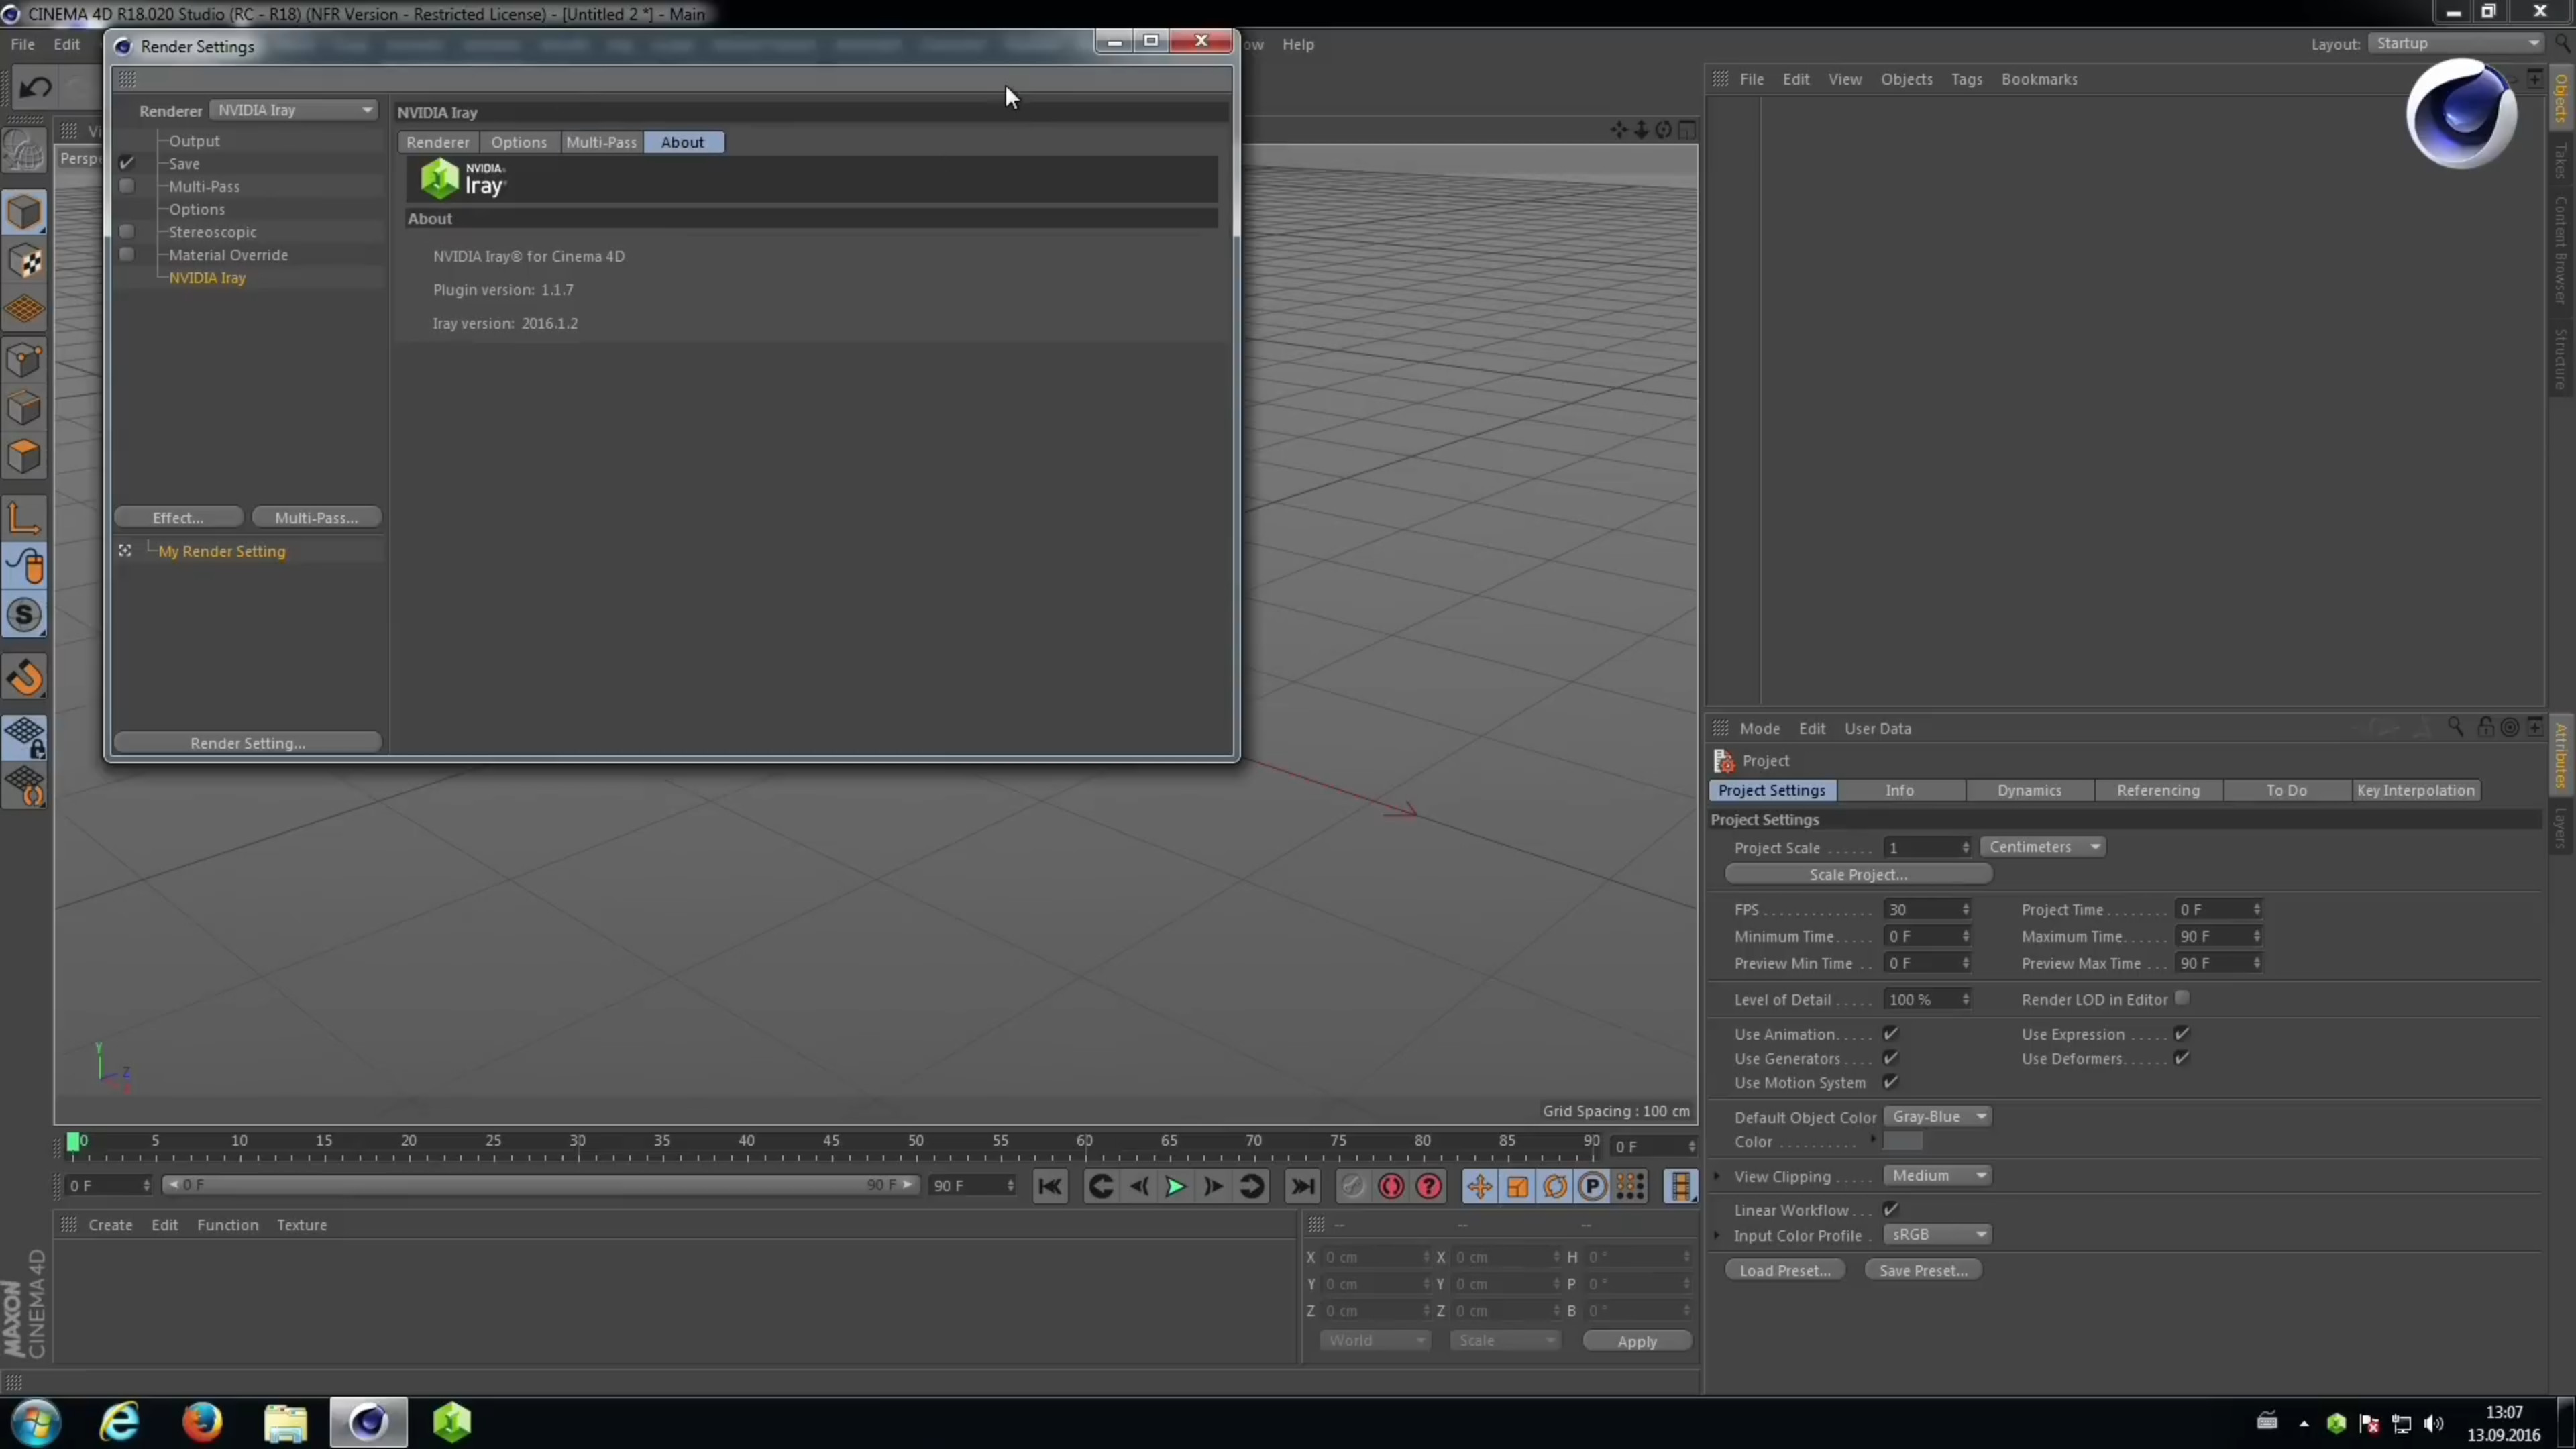Click the Apply button in Coordinates panel
Viewport: 2576px width, 1449px height.
pyautogui.click(x=1637, y=1341)
